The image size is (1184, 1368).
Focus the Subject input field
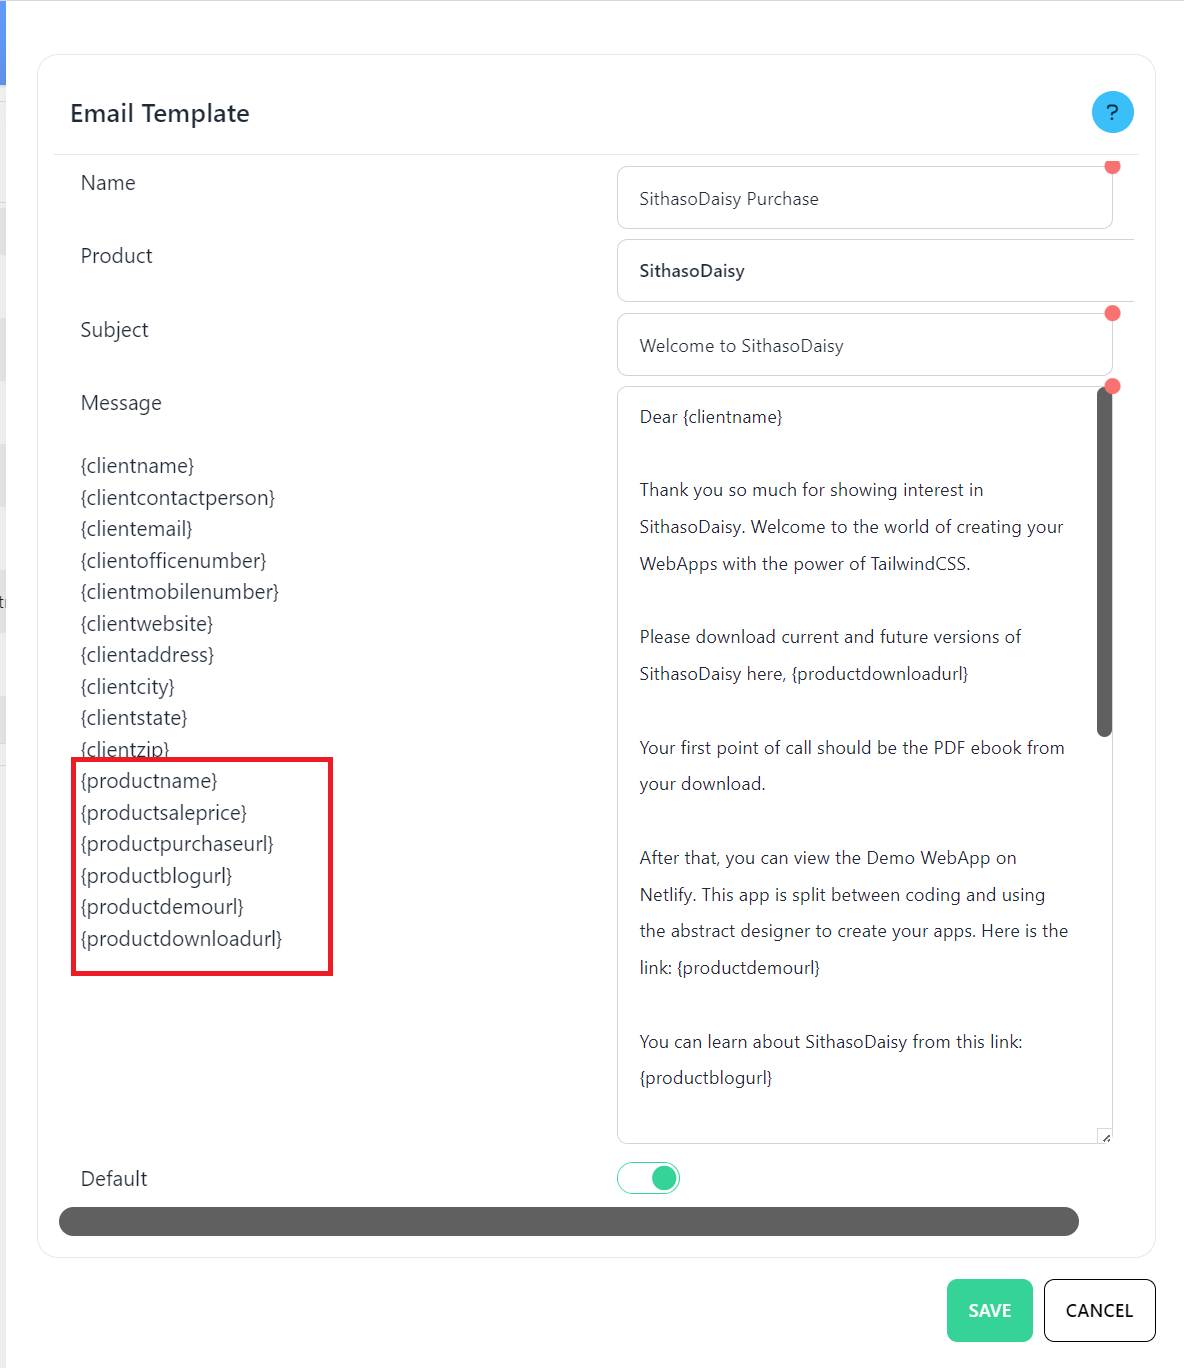(864, 346)
